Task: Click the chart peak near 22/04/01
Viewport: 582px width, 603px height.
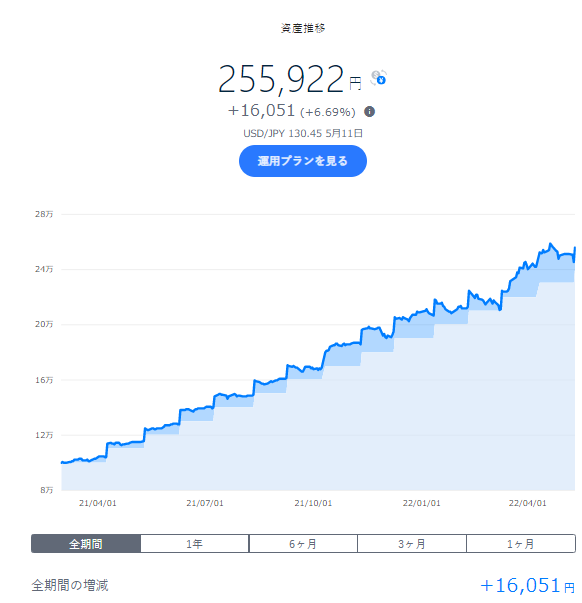Action: (x=550, y=244)
